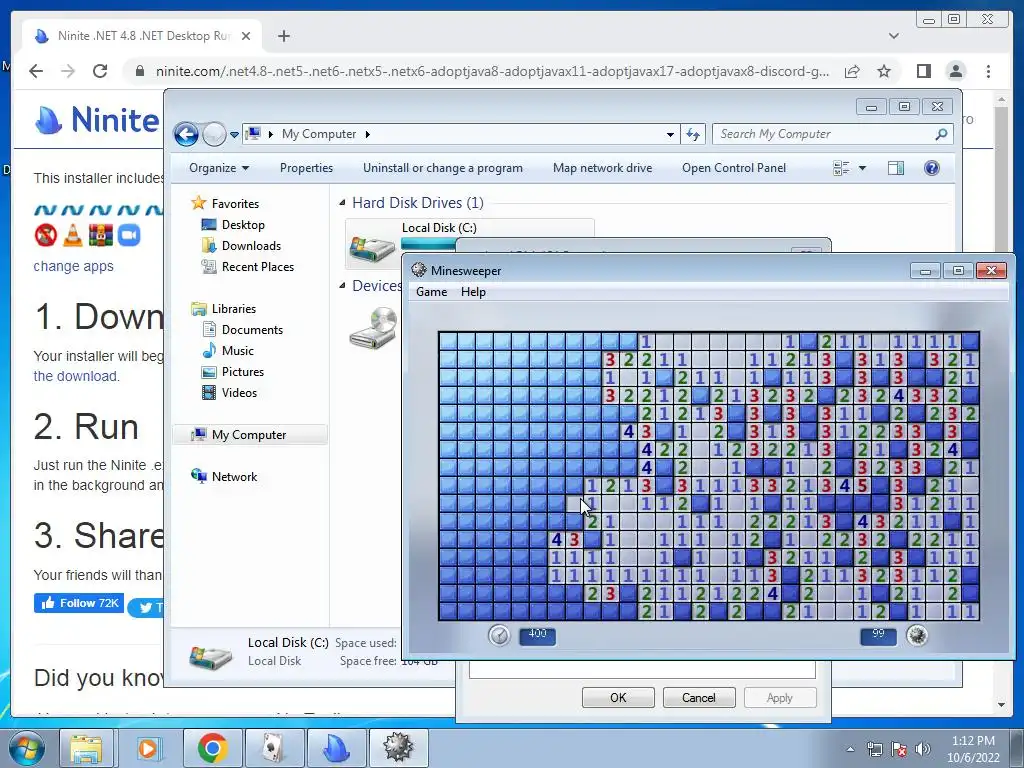Click the Apply button in Properties dialog

780,697
